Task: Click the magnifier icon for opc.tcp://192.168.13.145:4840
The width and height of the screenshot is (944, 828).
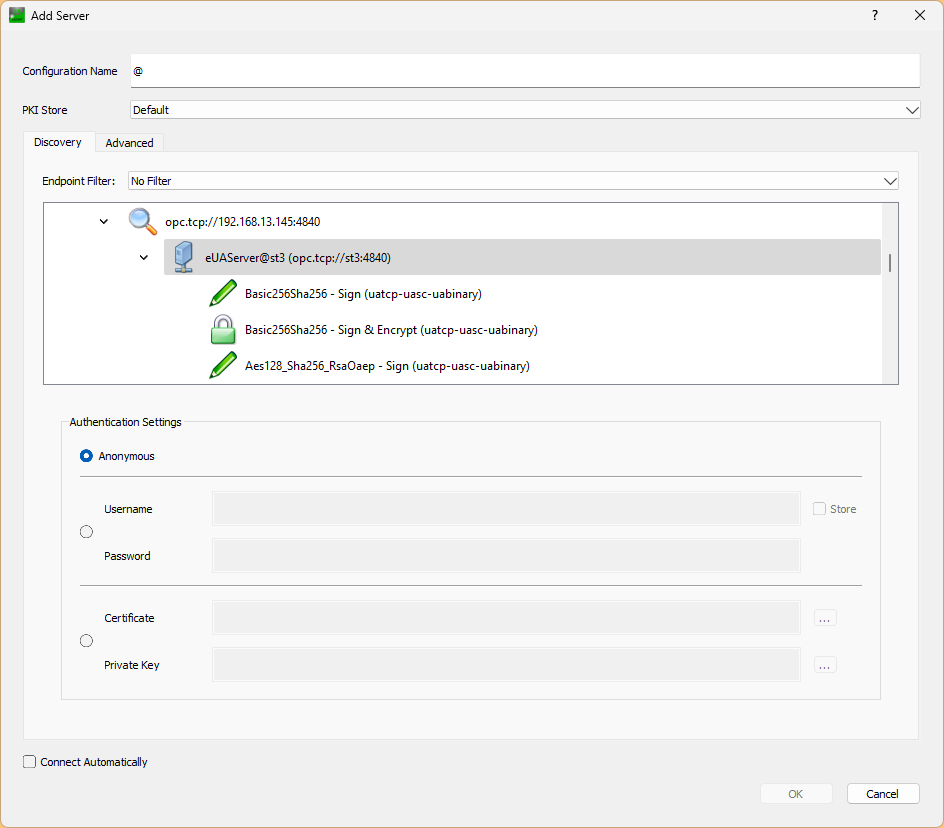Action: pos(143,221)
